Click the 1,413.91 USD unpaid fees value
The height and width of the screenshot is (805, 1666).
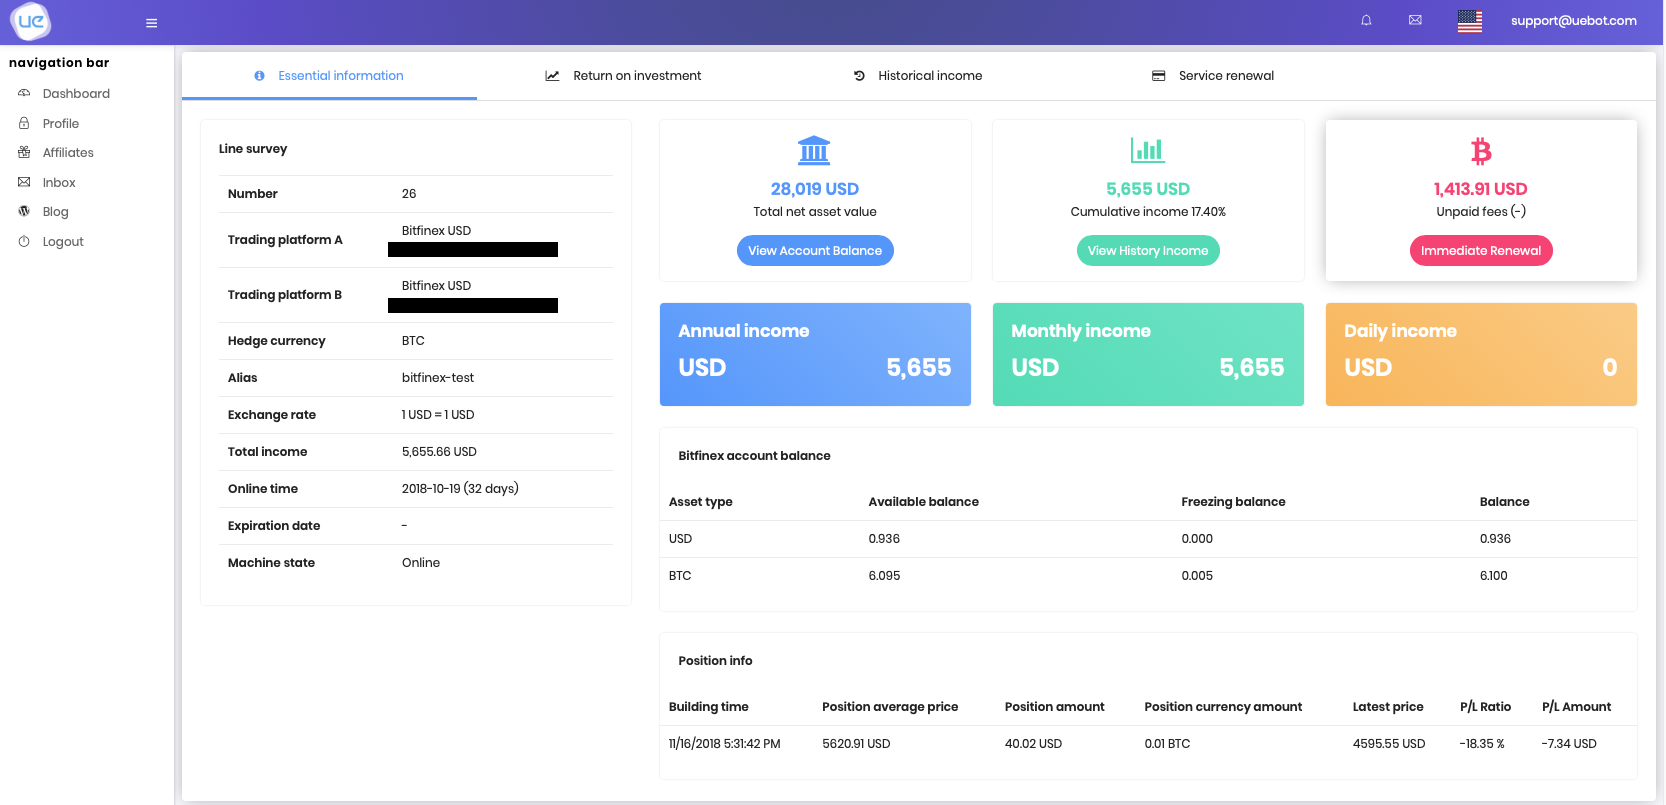1481,189
